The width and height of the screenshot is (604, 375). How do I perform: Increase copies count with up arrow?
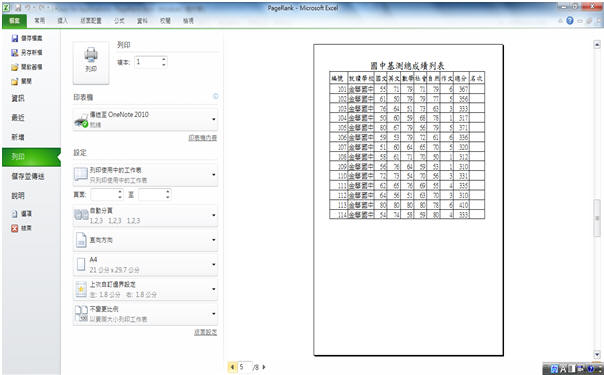[x=164, y=59]
